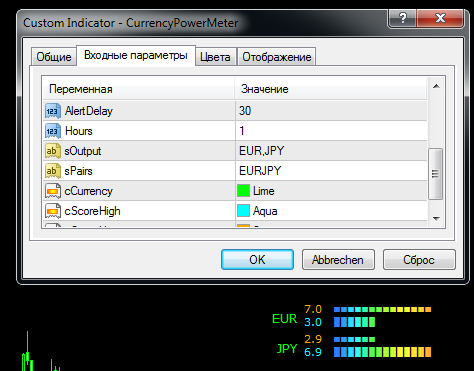Select the sOutput variable name

83,151
